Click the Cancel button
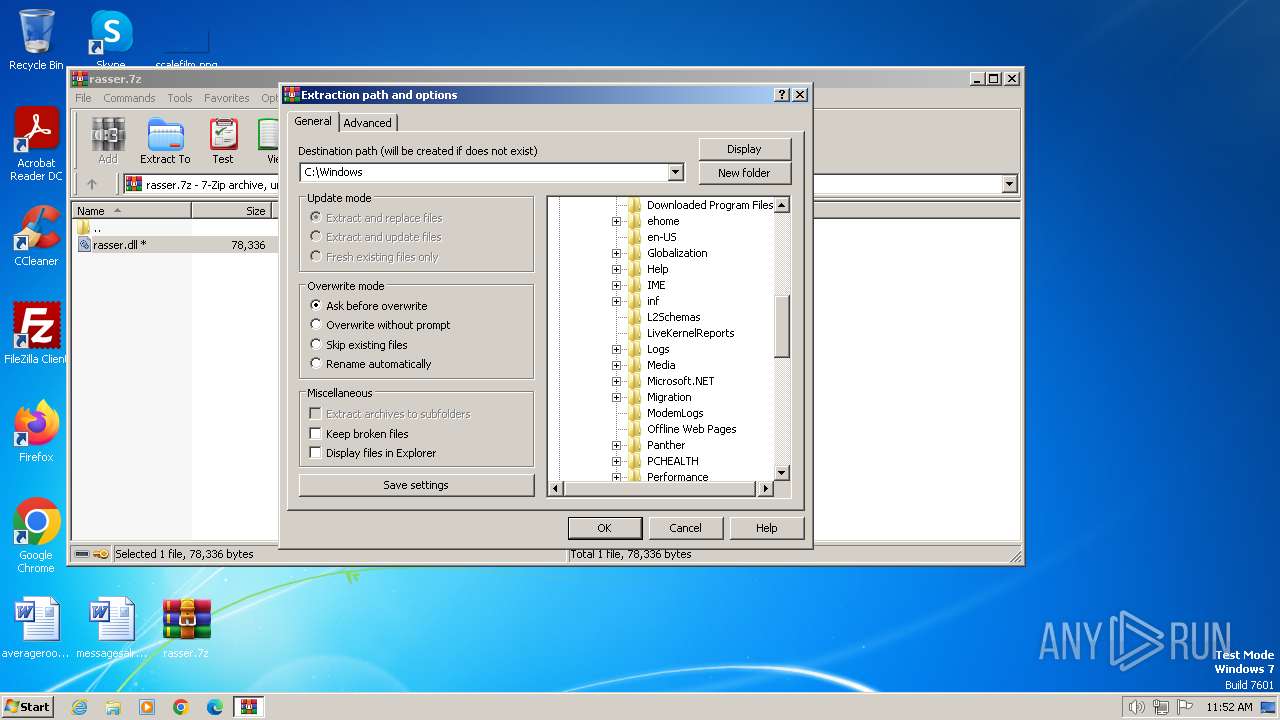This screenshot has height=720, width=1280. click(685, 528)
